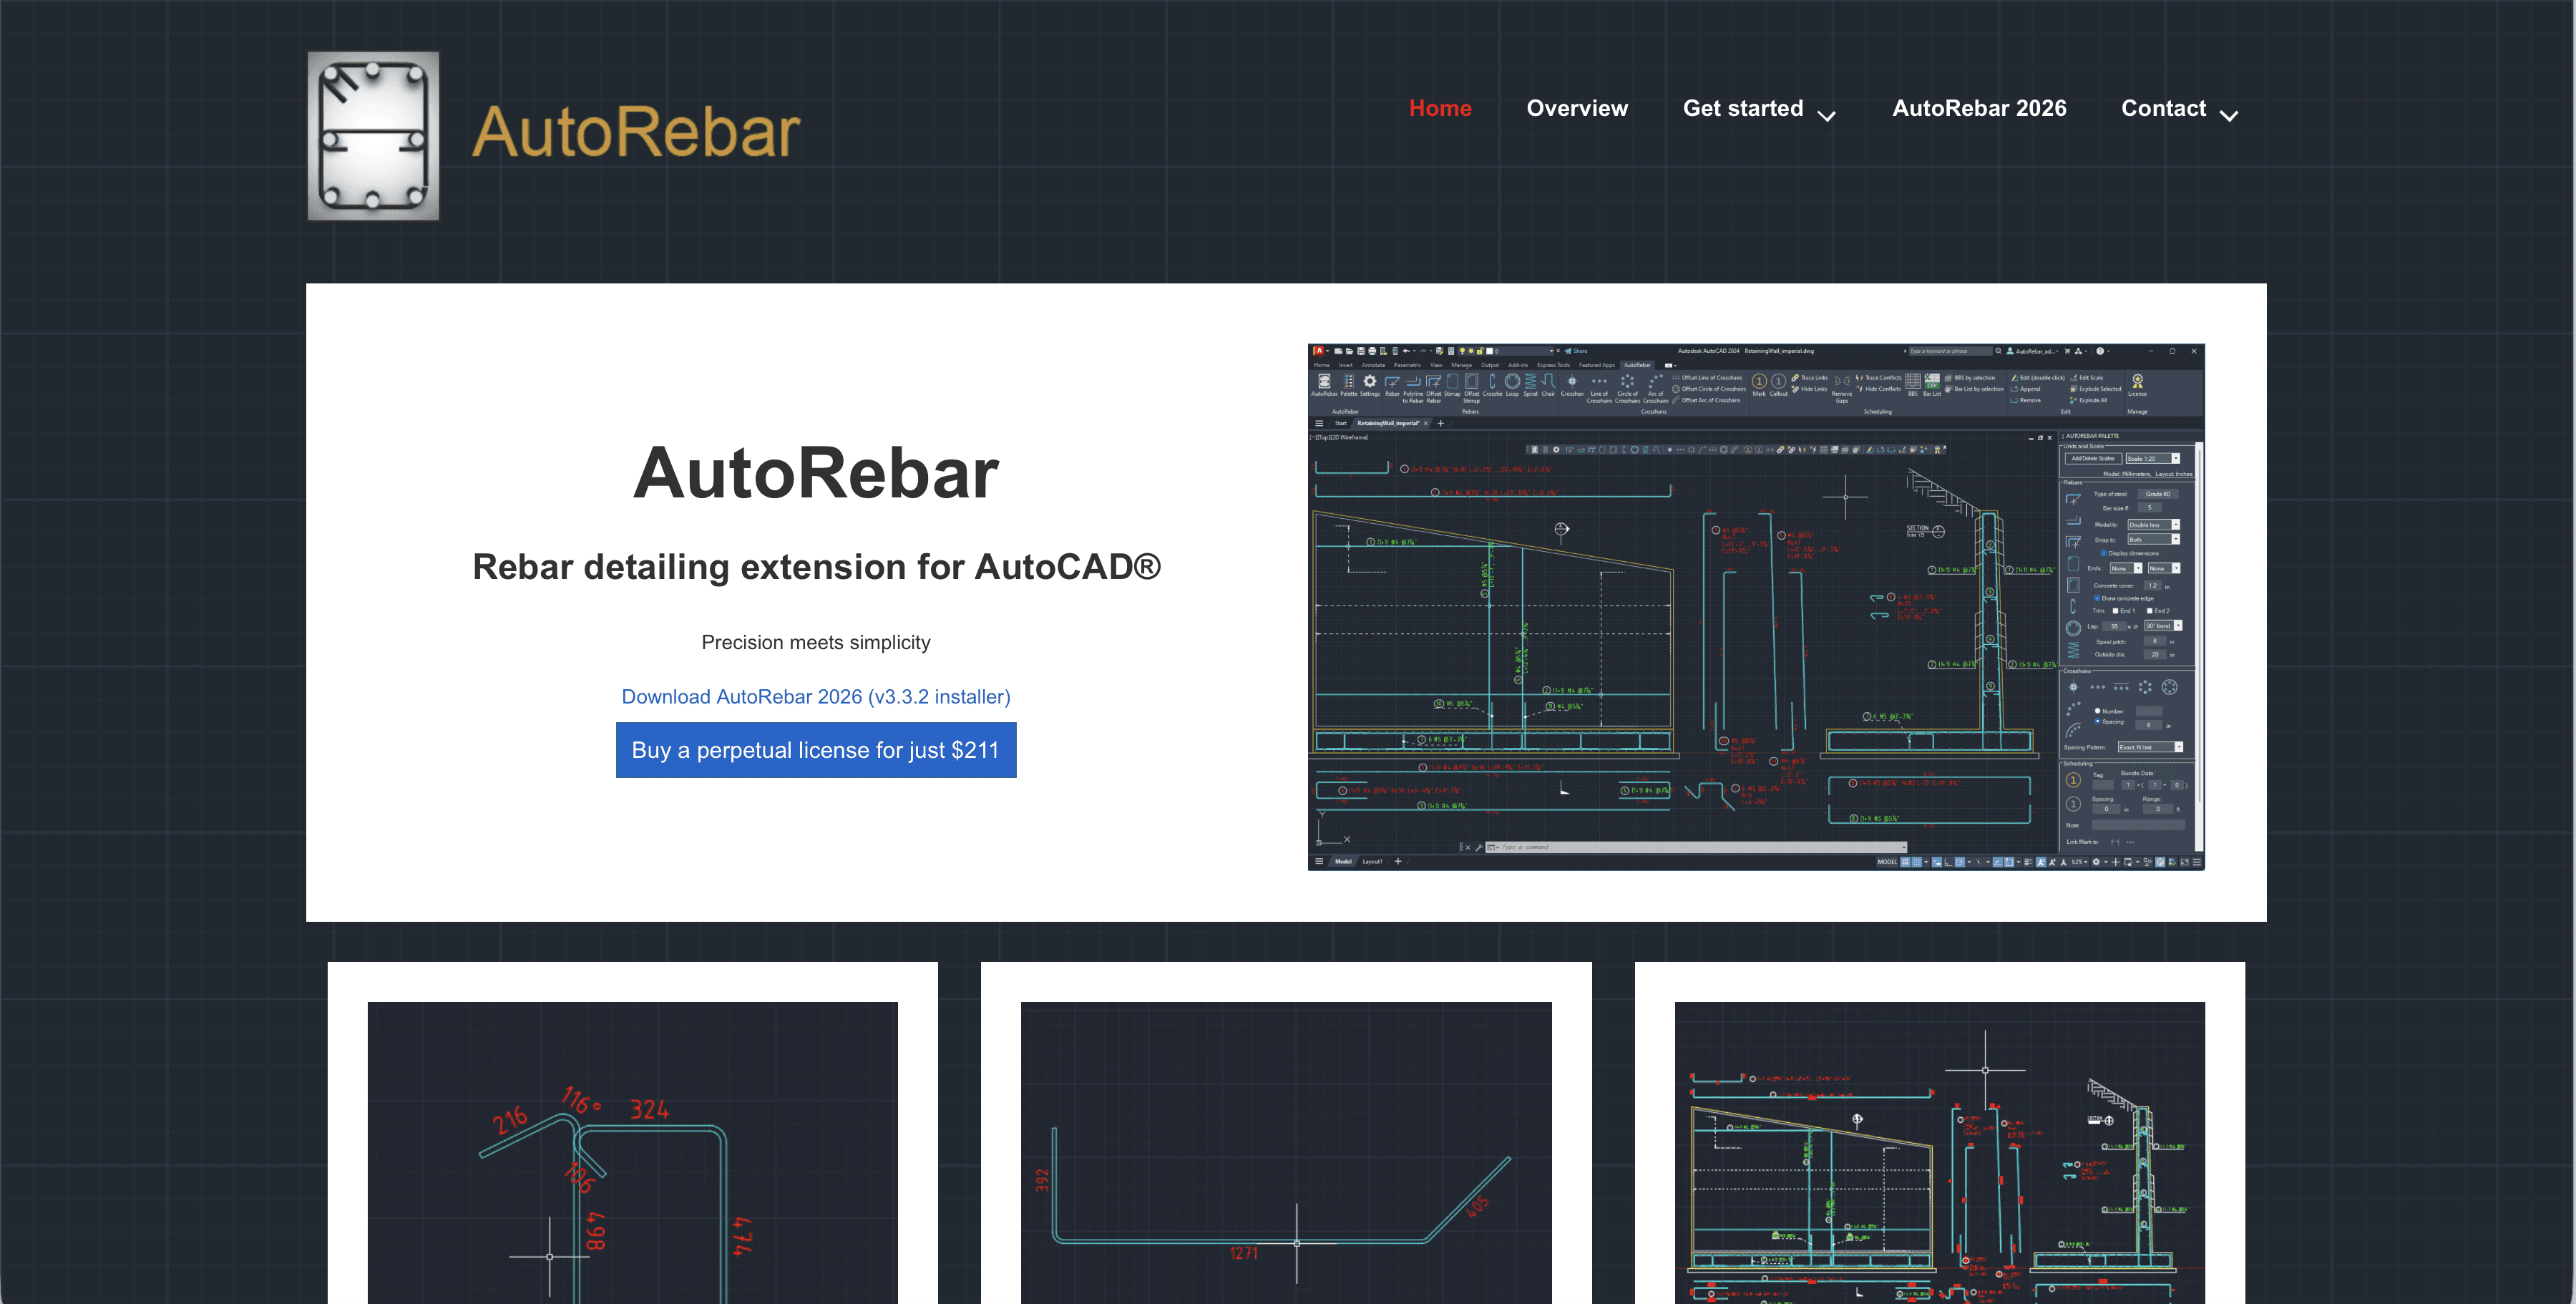Toggle the Display dimensions checkbox in palette

click(x=2103, y=553)
